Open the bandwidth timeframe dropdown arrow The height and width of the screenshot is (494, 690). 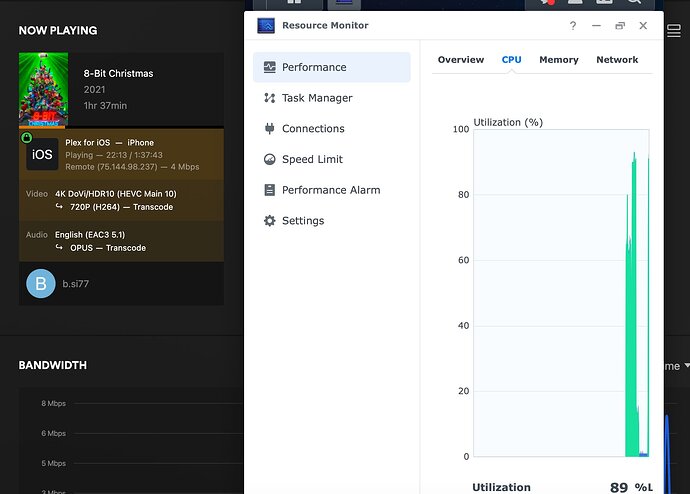point(686,366)
